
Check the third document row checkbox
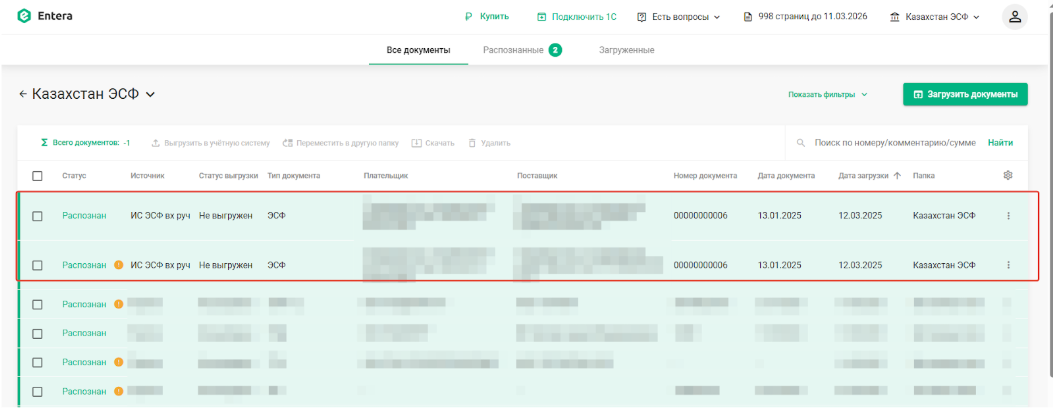[x=38, y=305]
